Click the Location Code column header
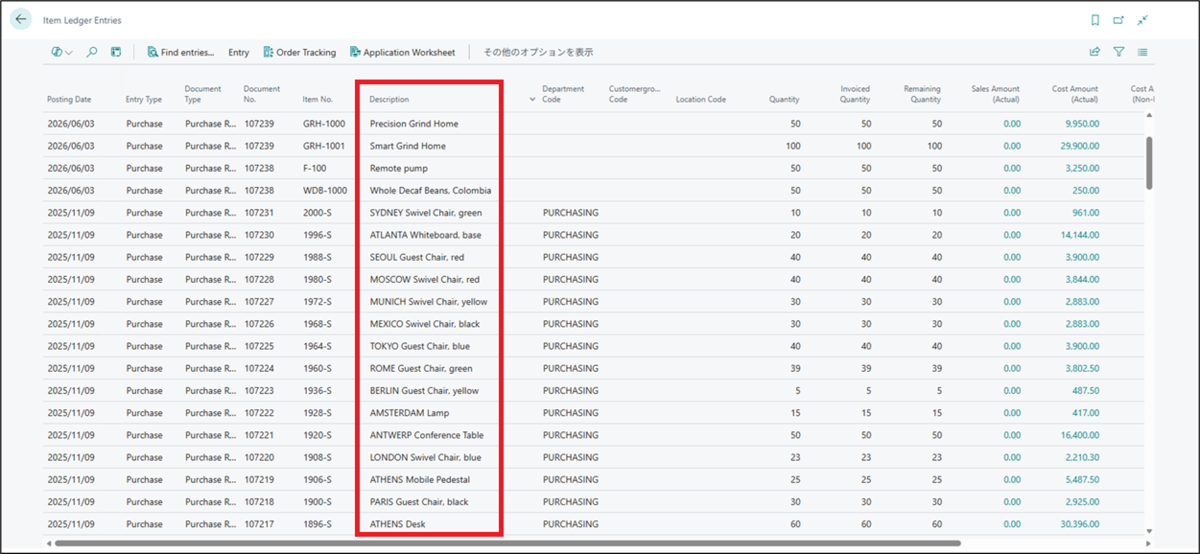Image resolution: width=1200 pixels, height=554 pixels. point(701,99)
